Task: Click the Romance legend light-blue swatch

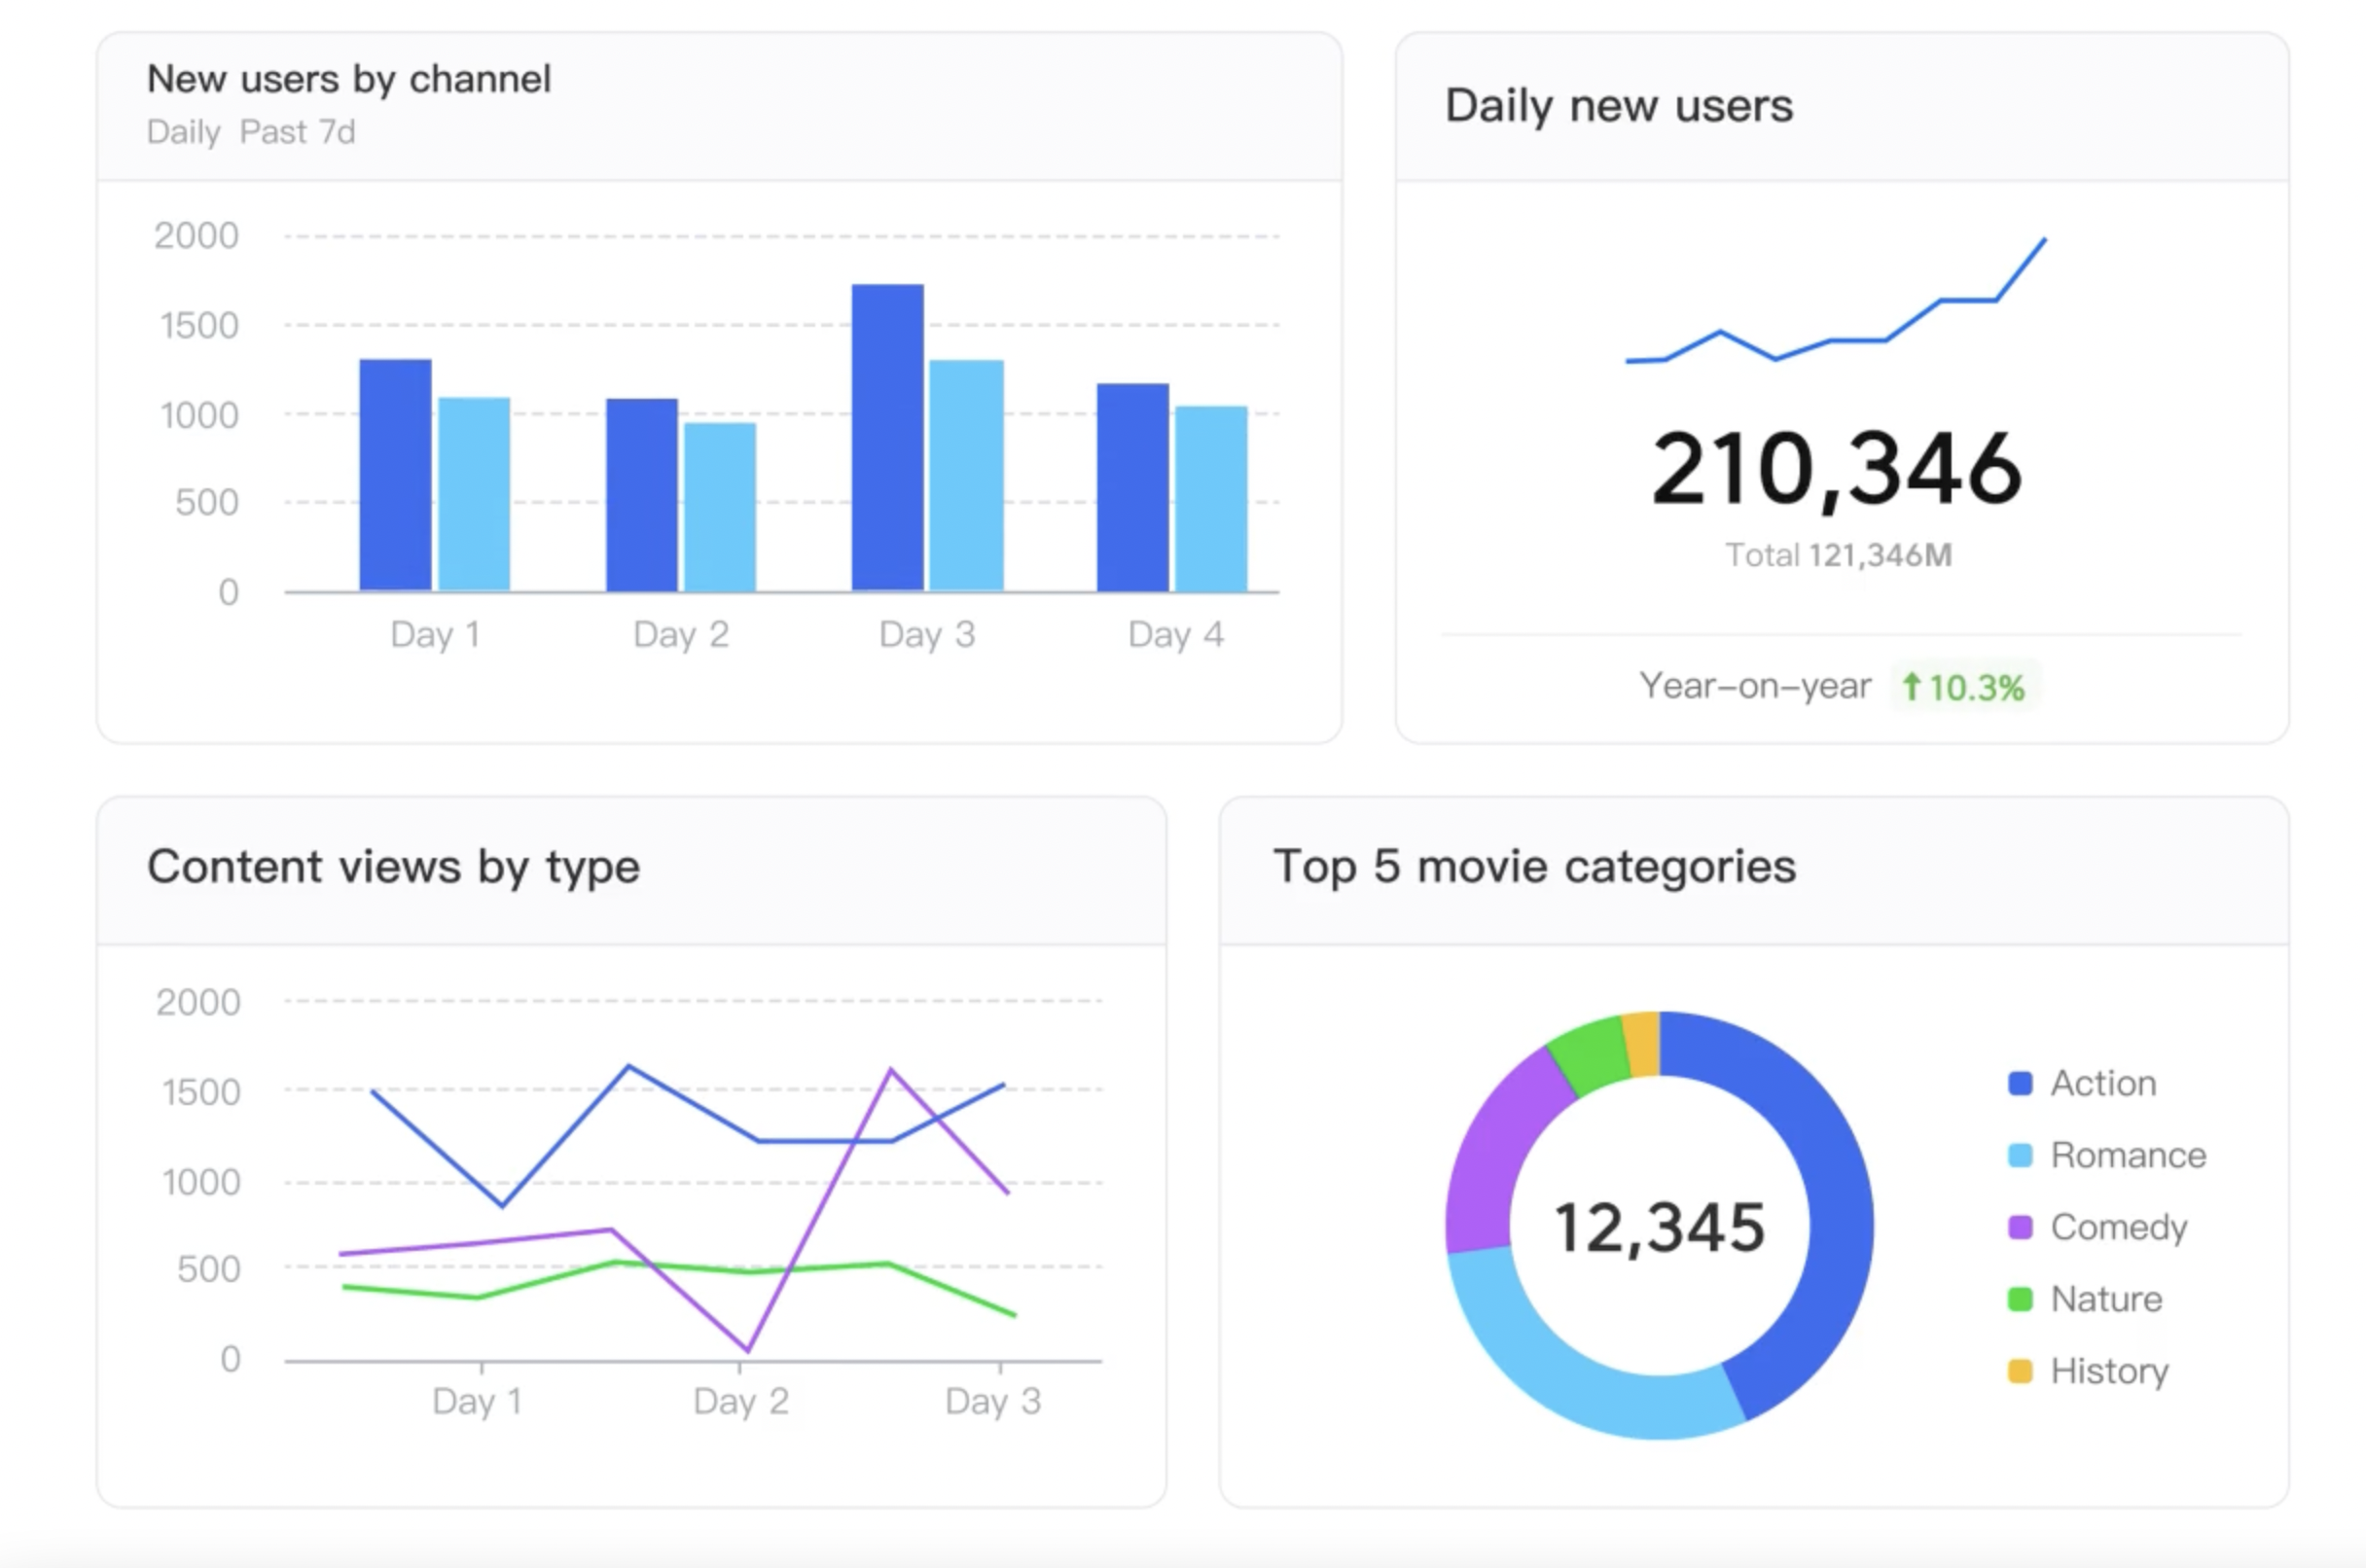Action: [x=2019, y=1155]
